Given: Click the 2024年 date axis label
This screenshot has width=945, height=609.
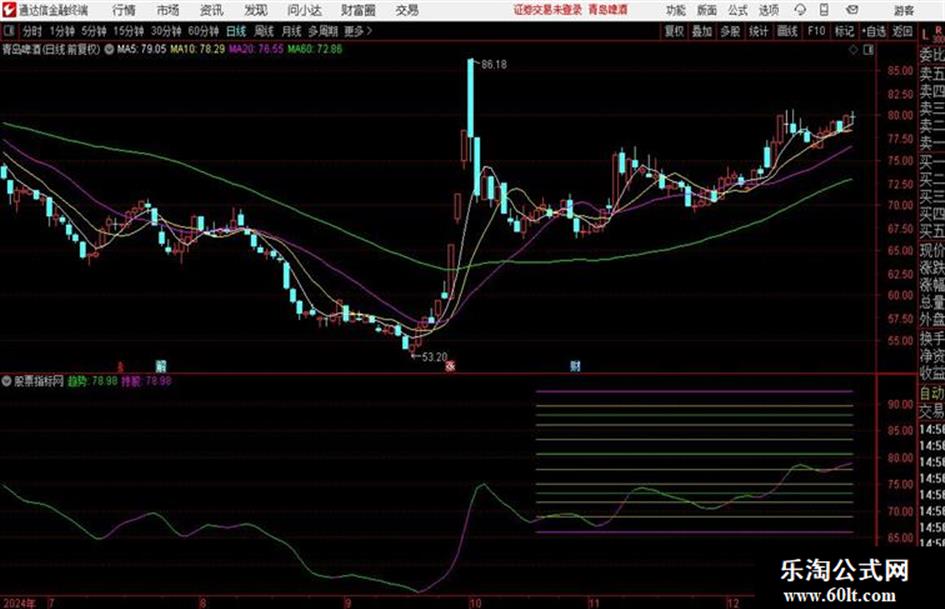Looking at the screenshot, I should 19,603.
